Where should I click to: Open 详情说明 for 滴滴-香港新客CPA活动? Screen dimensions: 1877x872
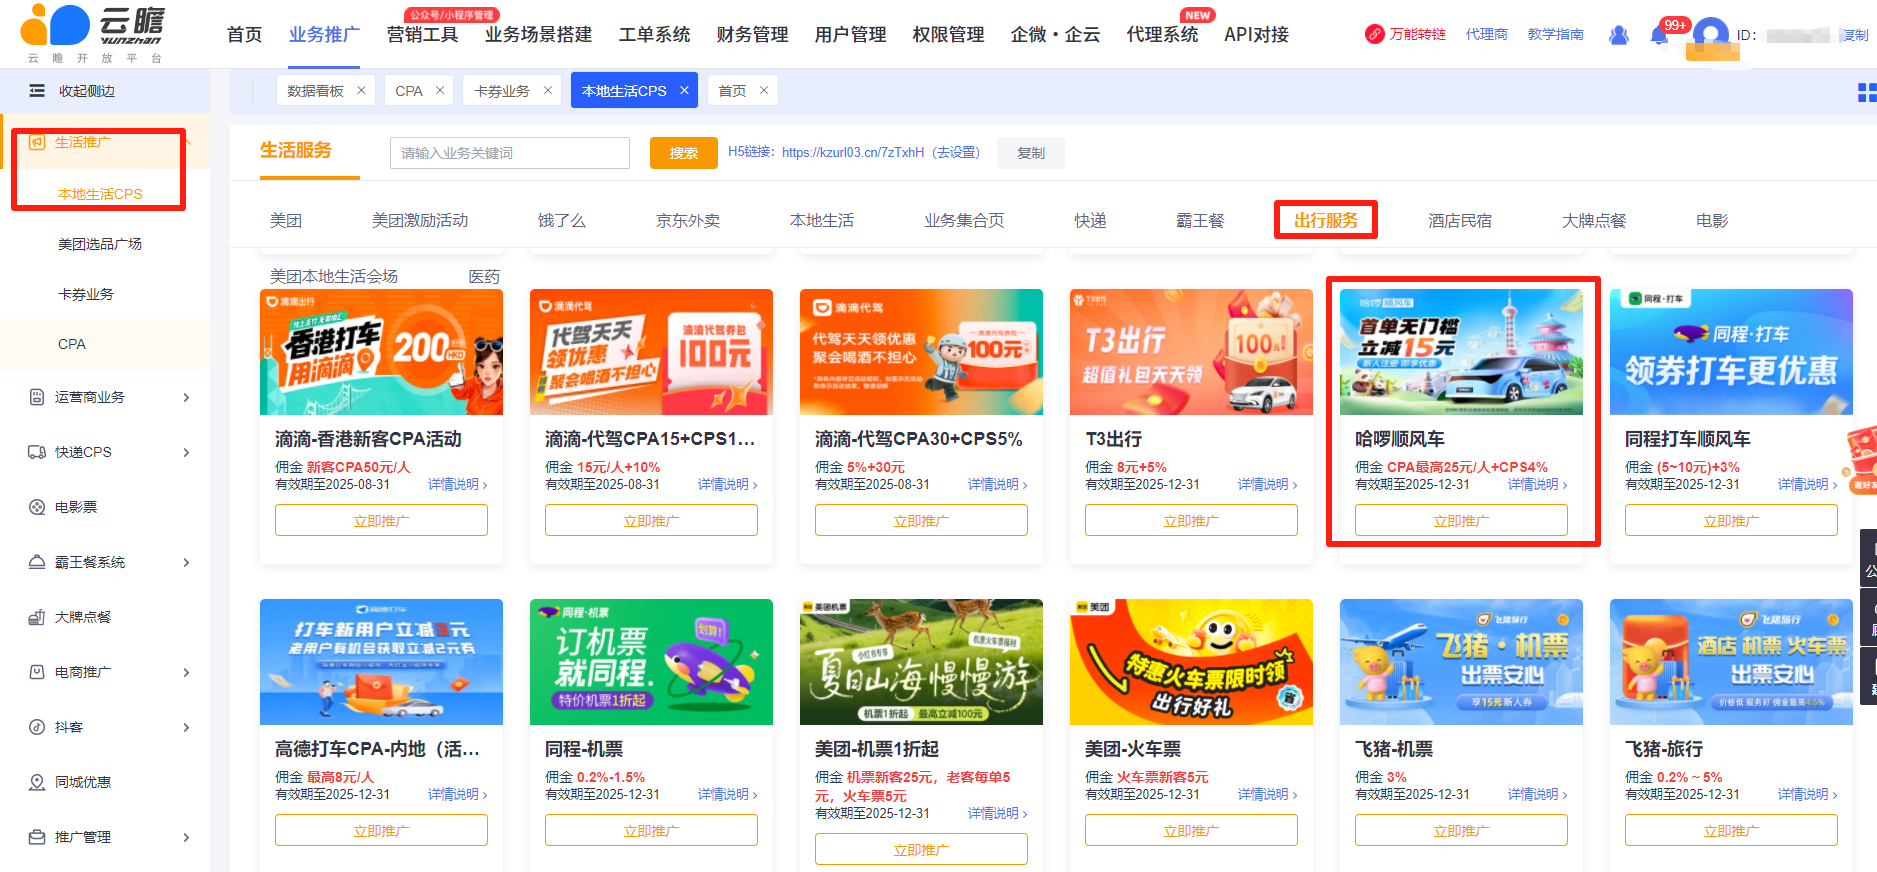click(458, 484)
